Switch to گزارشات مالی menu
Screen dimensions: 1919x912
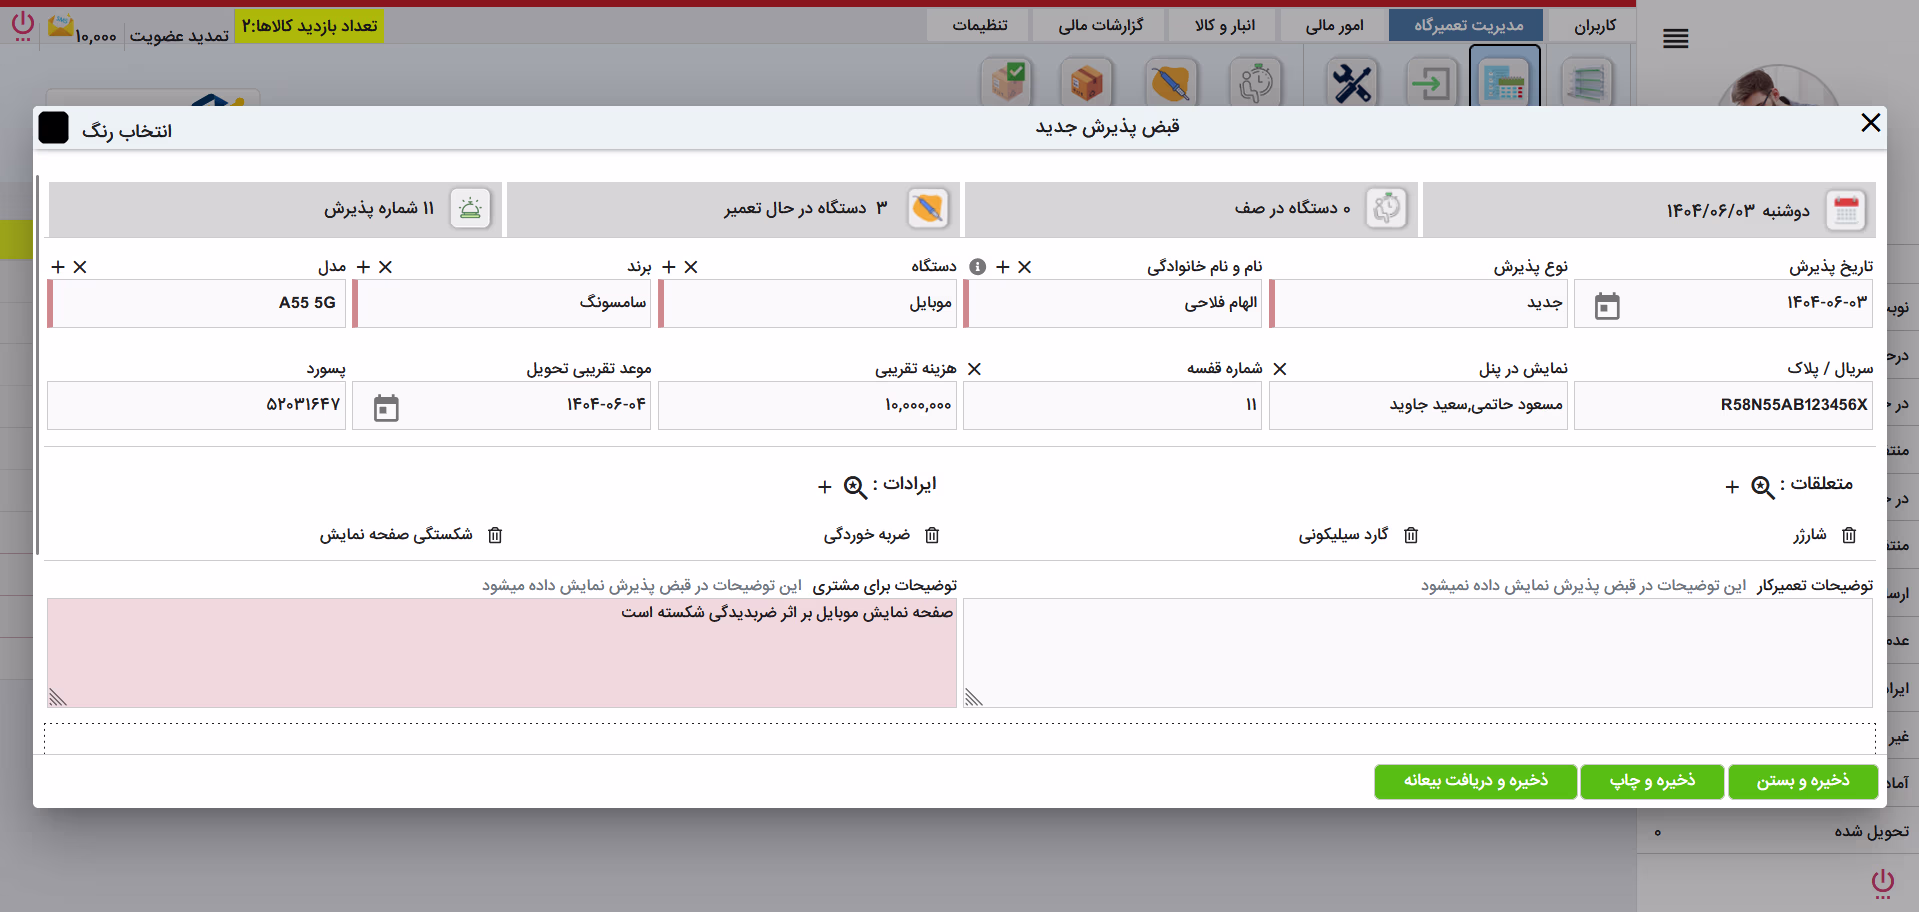point(1100,25)
